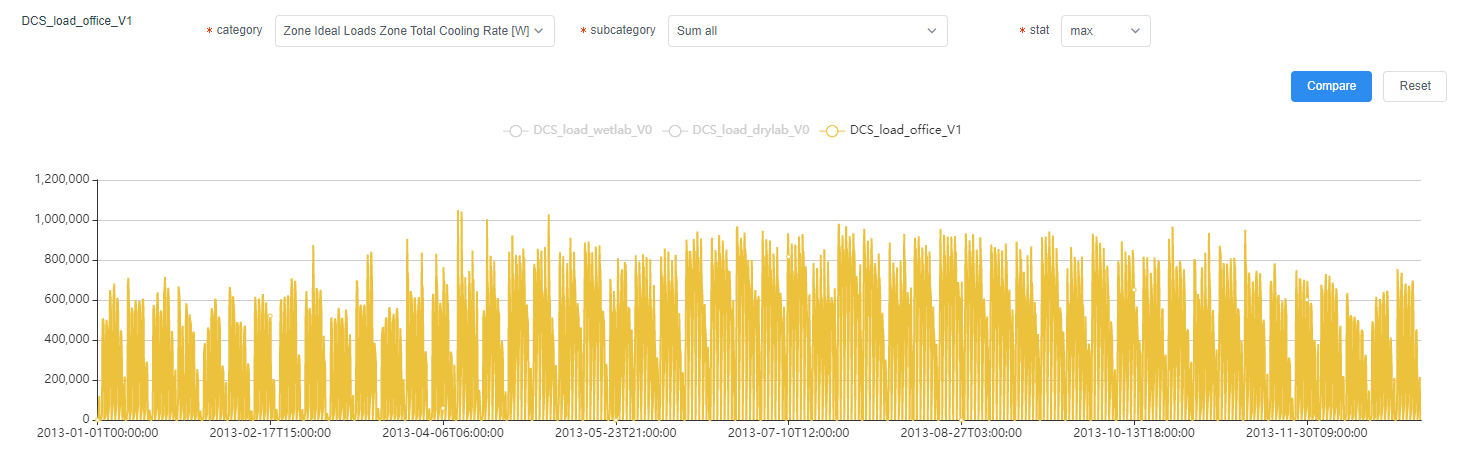Click the DCS_load_office_V1 title text
Viewport: 1471px width, 467px height.
pos(77,21)
